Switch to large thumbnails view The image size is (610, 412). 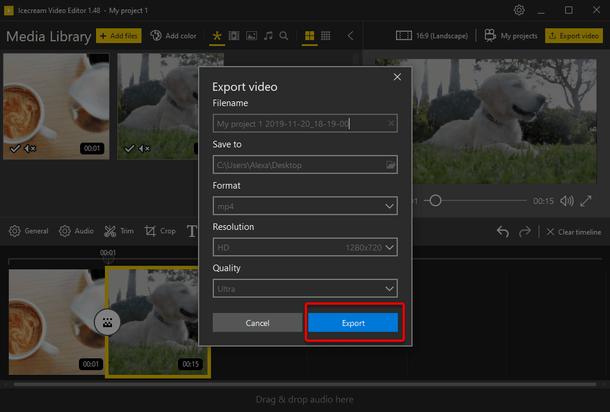pos(310,36)
